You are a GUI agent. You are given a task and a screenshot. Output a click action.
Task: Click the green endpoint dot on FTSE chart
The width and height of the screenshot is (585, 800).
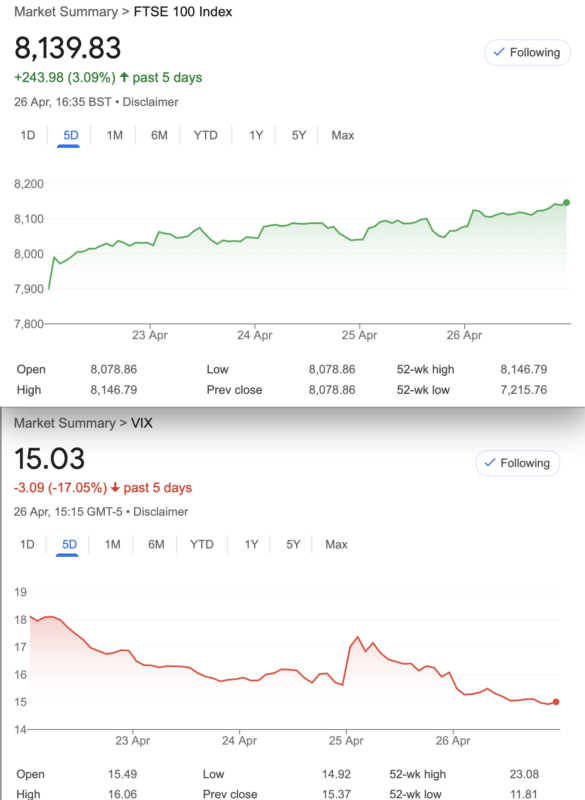pos(566,203)
